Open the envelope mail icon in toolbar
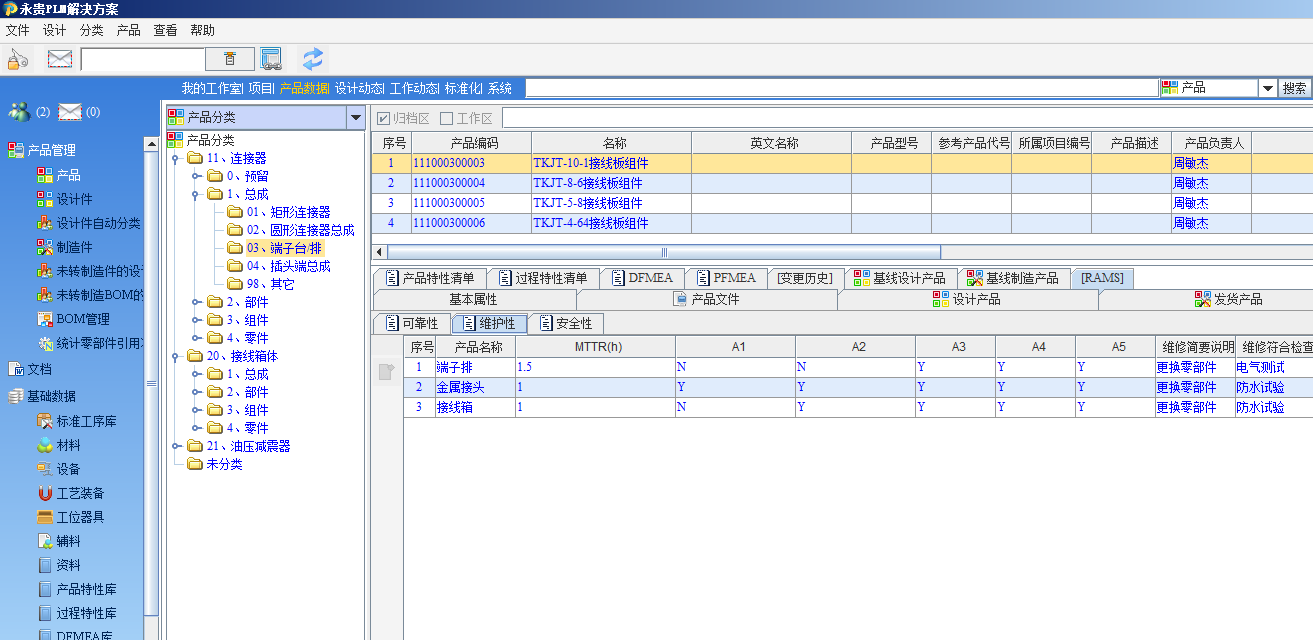 tap(60, 59)
